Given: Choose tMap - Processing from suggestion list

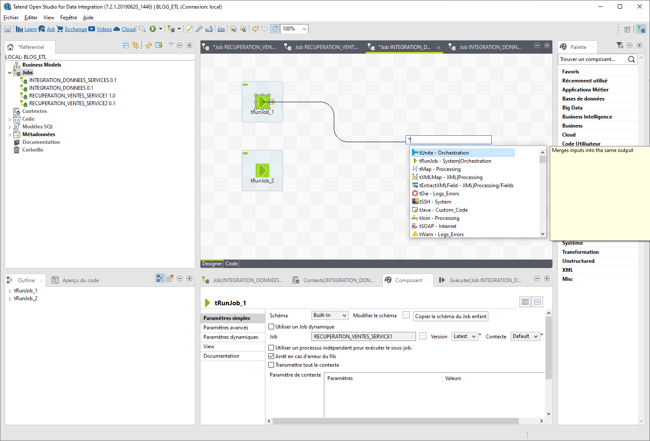Looking at the screenshot, I should [439, 169].
